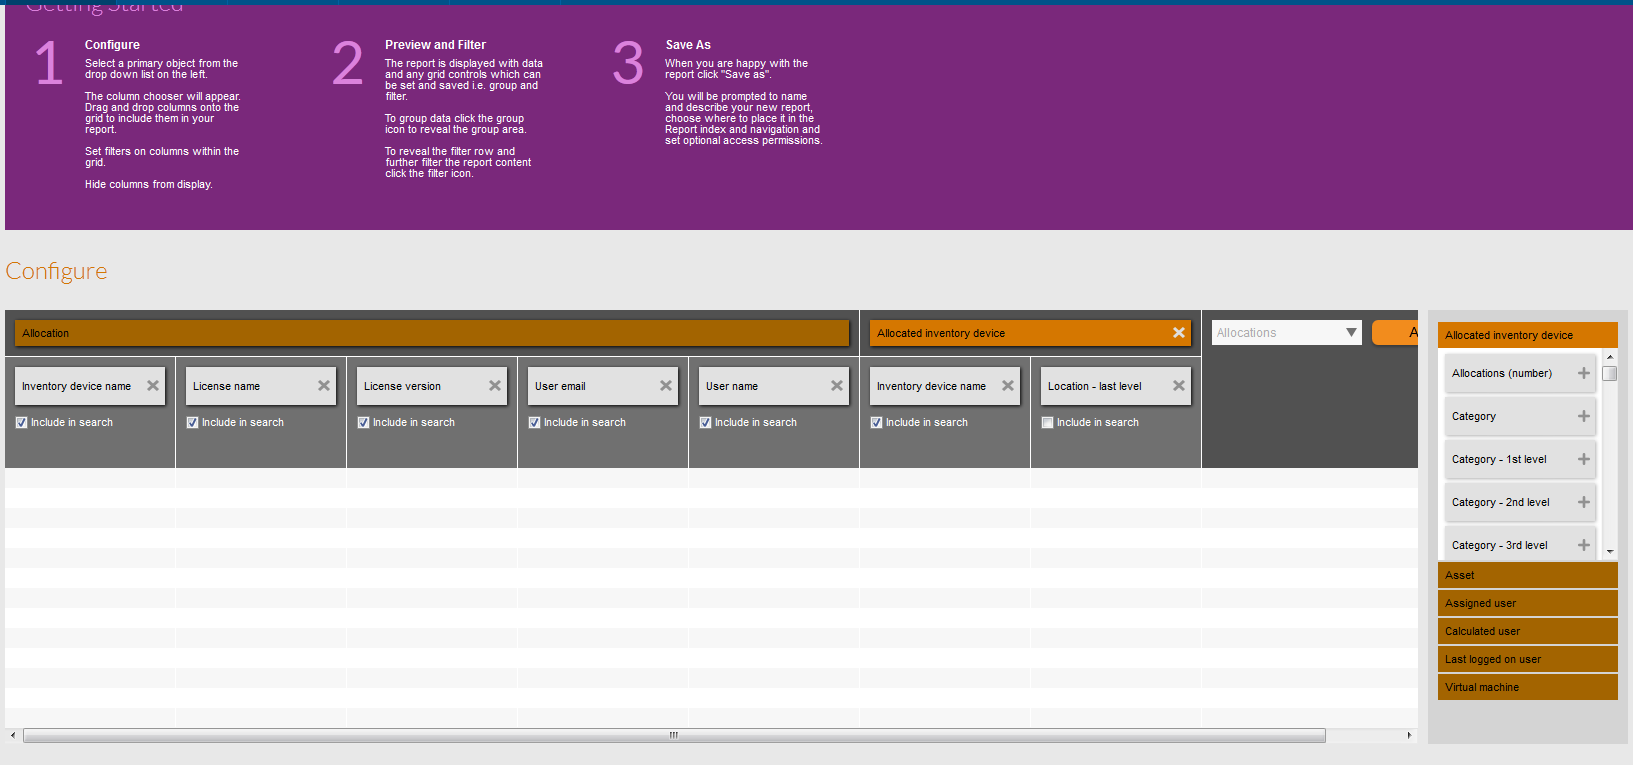Viewport: 1633px width, 765px height.
Task: Toggle Include in search for License version
Action: [x=364, y=423]
